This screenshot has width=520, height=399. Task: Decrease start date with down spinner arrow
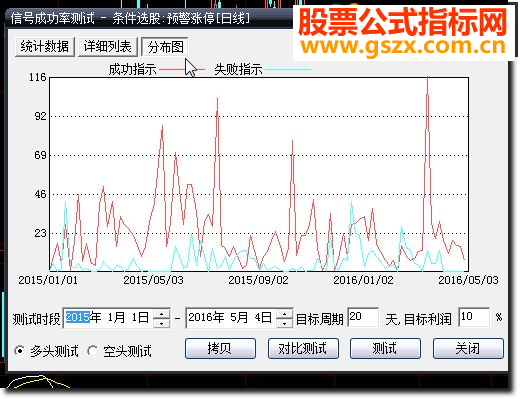point(162,323)
